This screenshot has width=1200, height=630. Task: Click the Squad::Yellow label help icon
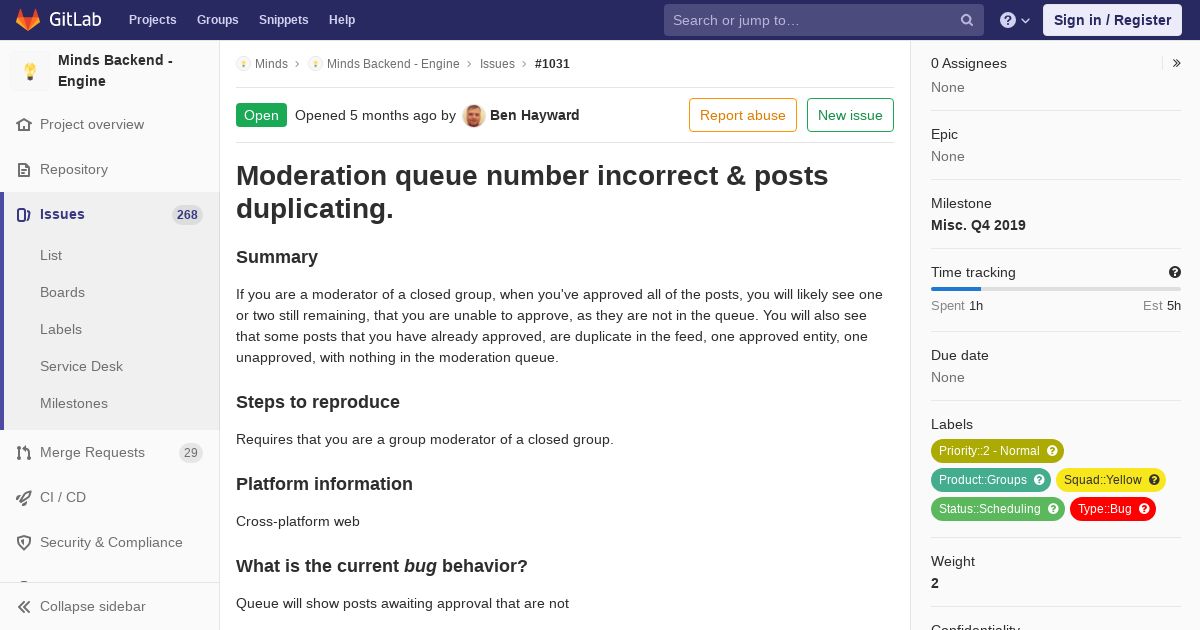[1154, 480]
